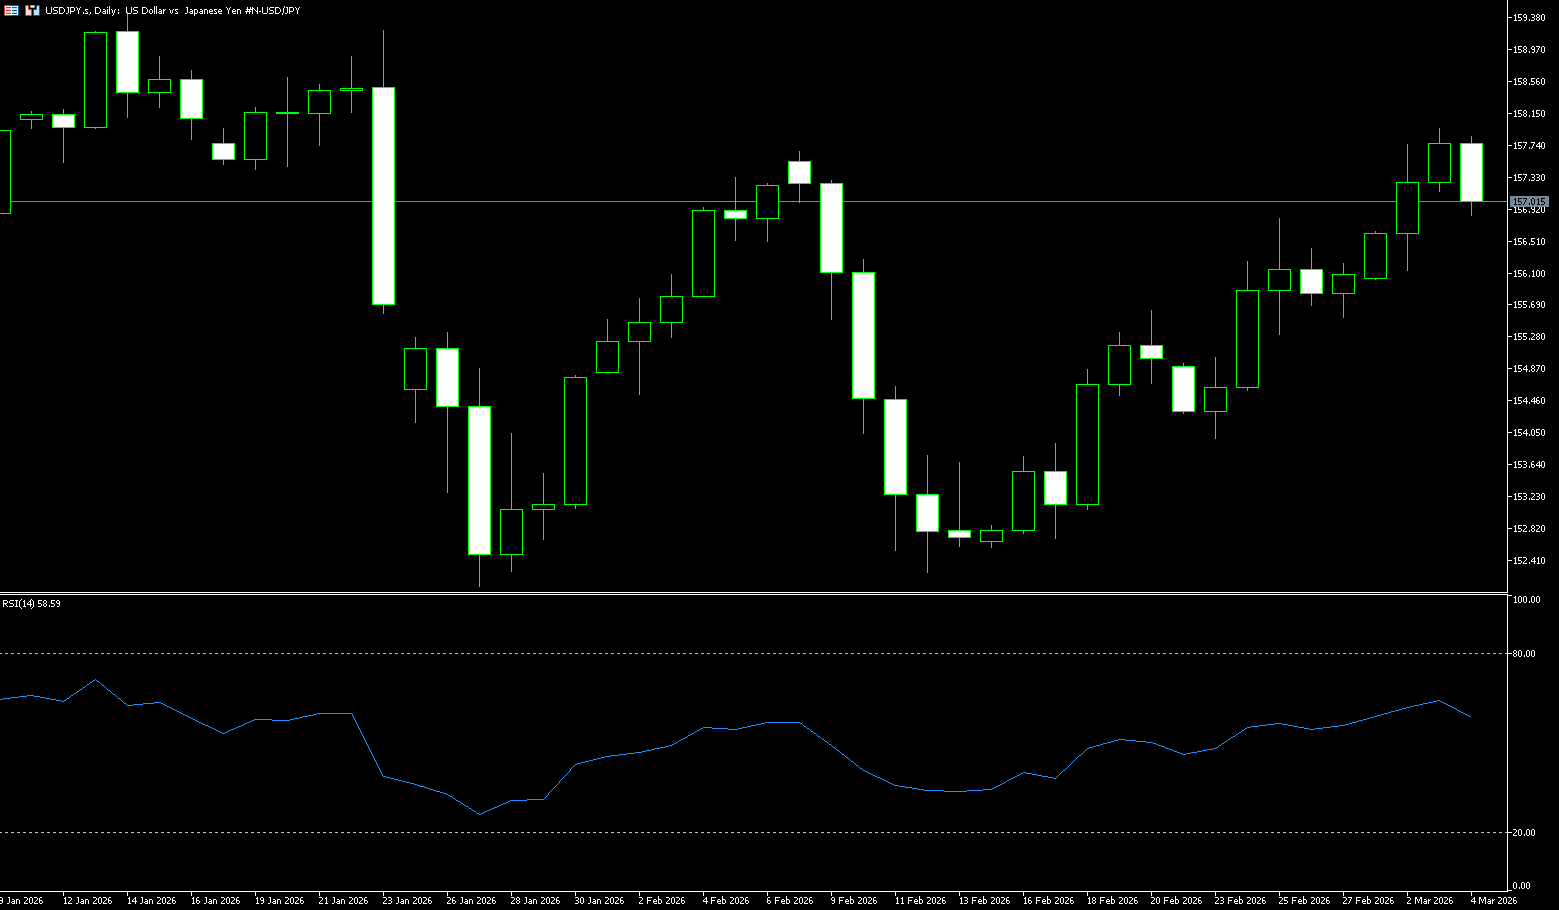Select the blue RSI line at its lowest point
Screen dimensions: 1559x910
[x=479, y=814]
